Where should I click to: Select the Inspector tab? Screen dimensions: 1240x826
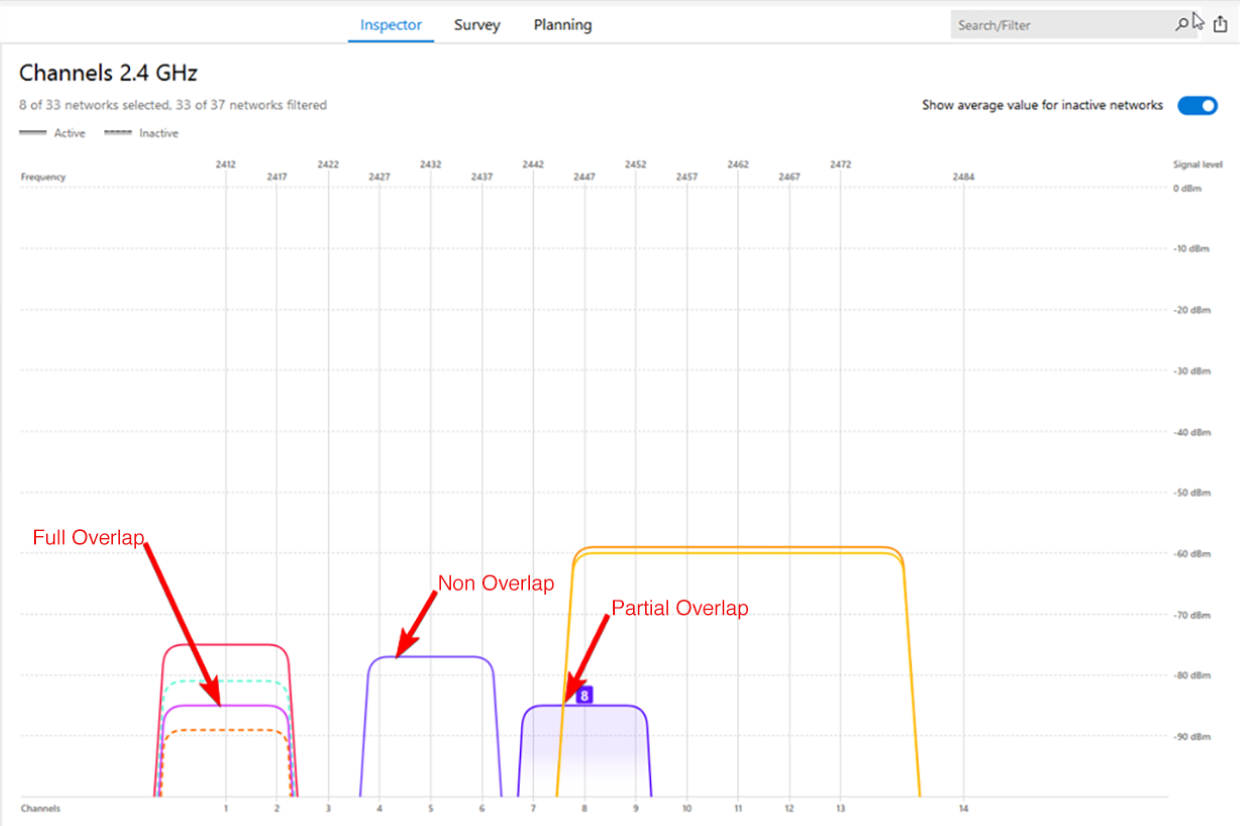coord(391,25)
